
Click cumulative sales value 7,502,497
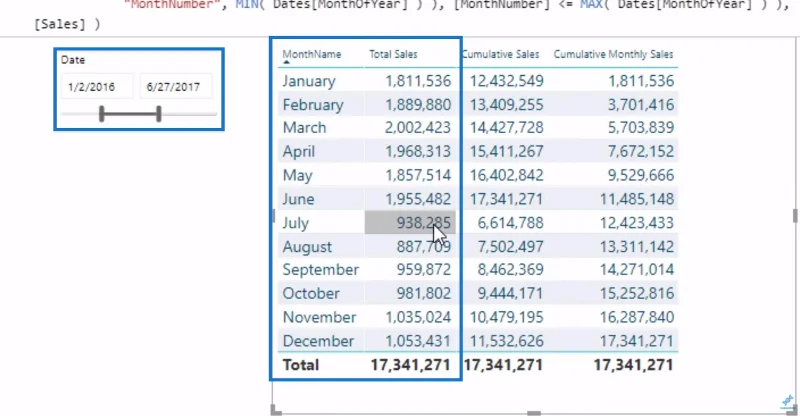click(x=510, y=247)
